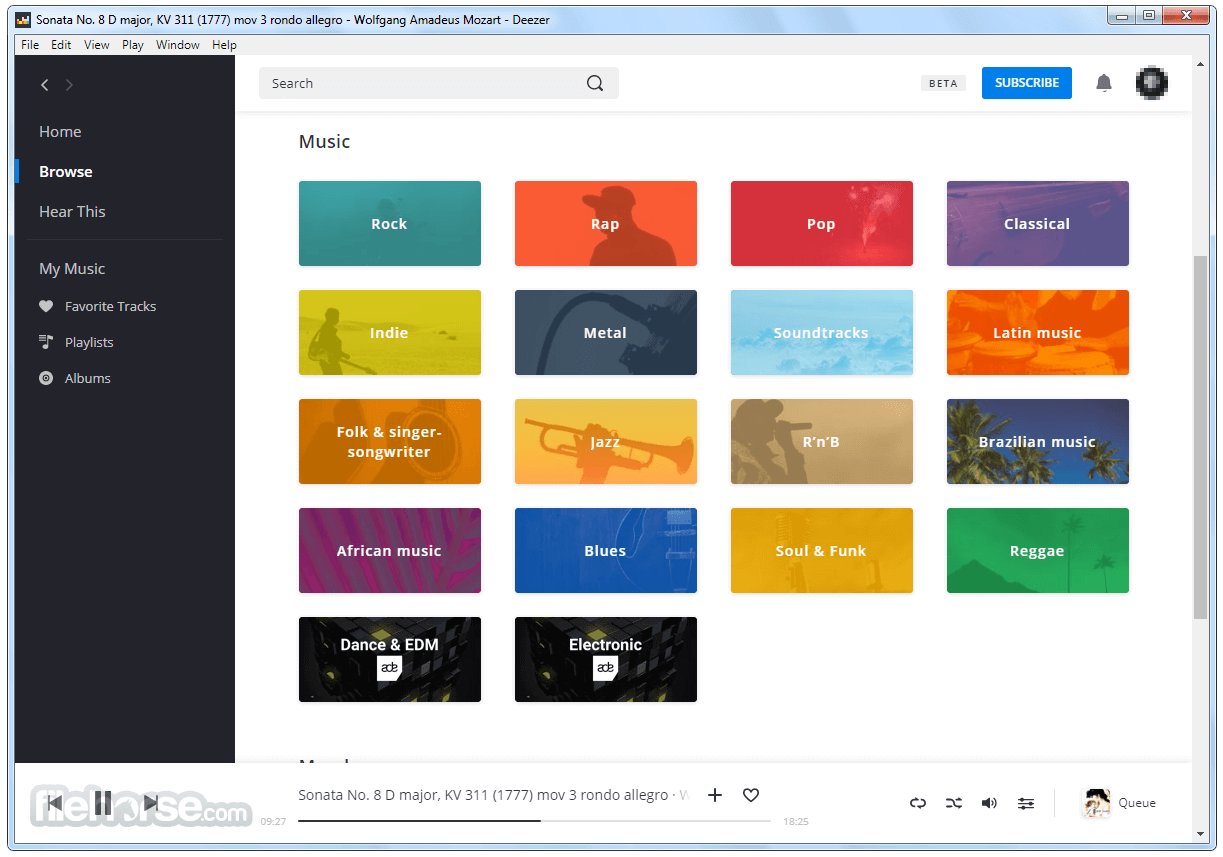Image resolution: width=1223 pixels, height=857 pixels.
Task: Open the Queue panel
Action: (1137, 802)
